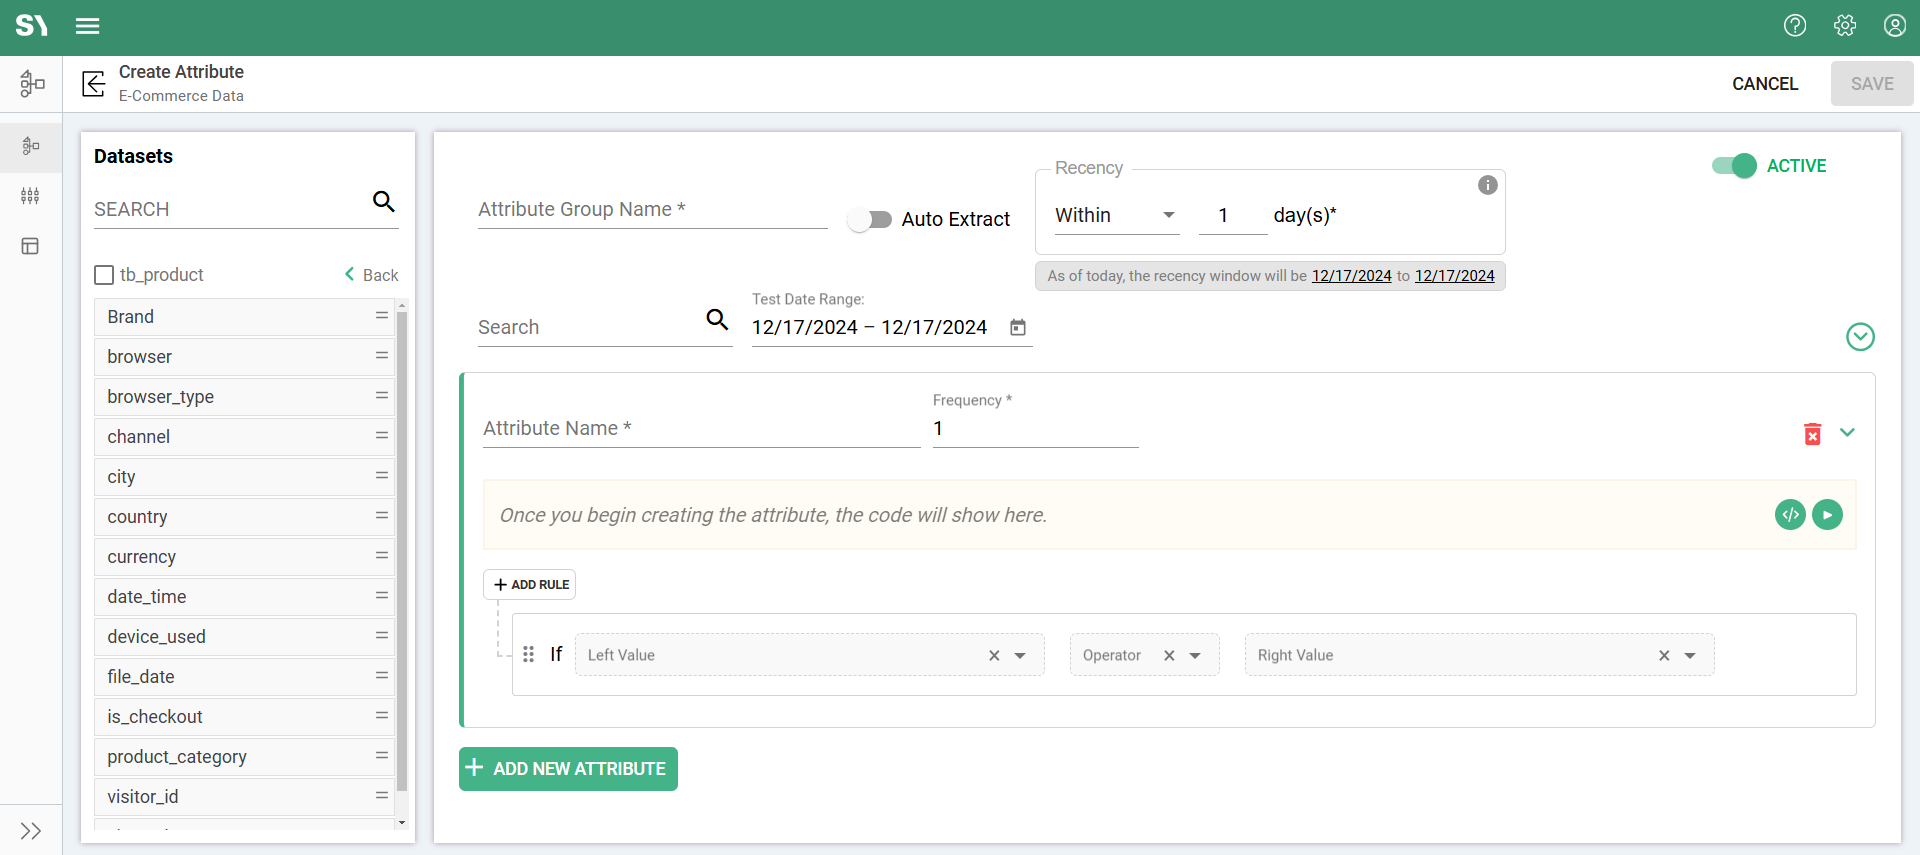This screenshot has height=855, width=1920.
Task: Click the back arrow beside Create Attribute
Action: [94, 84]
